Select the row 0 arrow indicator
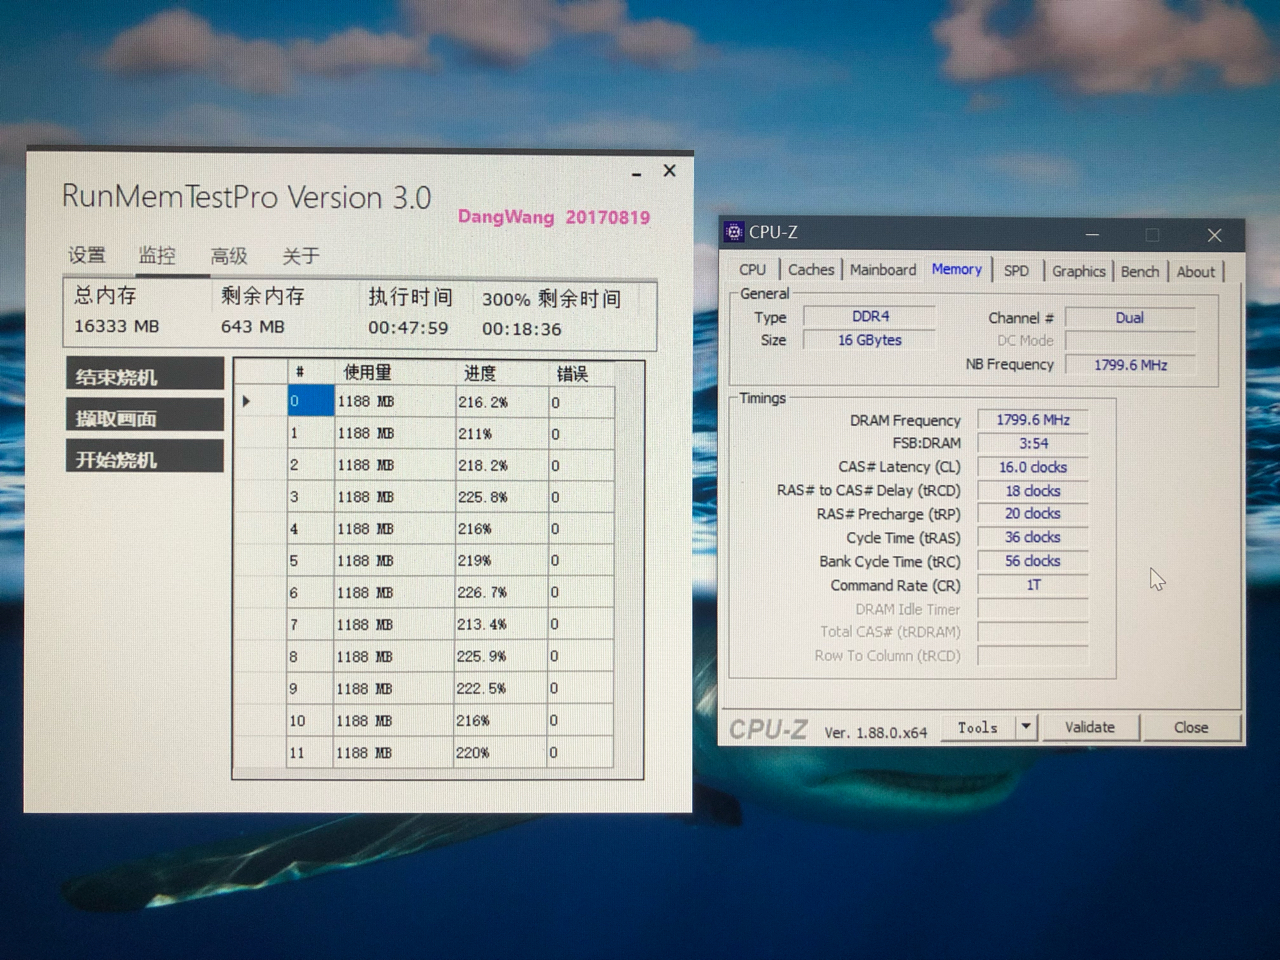The image size is (1280, 960). tap(246, 402)
